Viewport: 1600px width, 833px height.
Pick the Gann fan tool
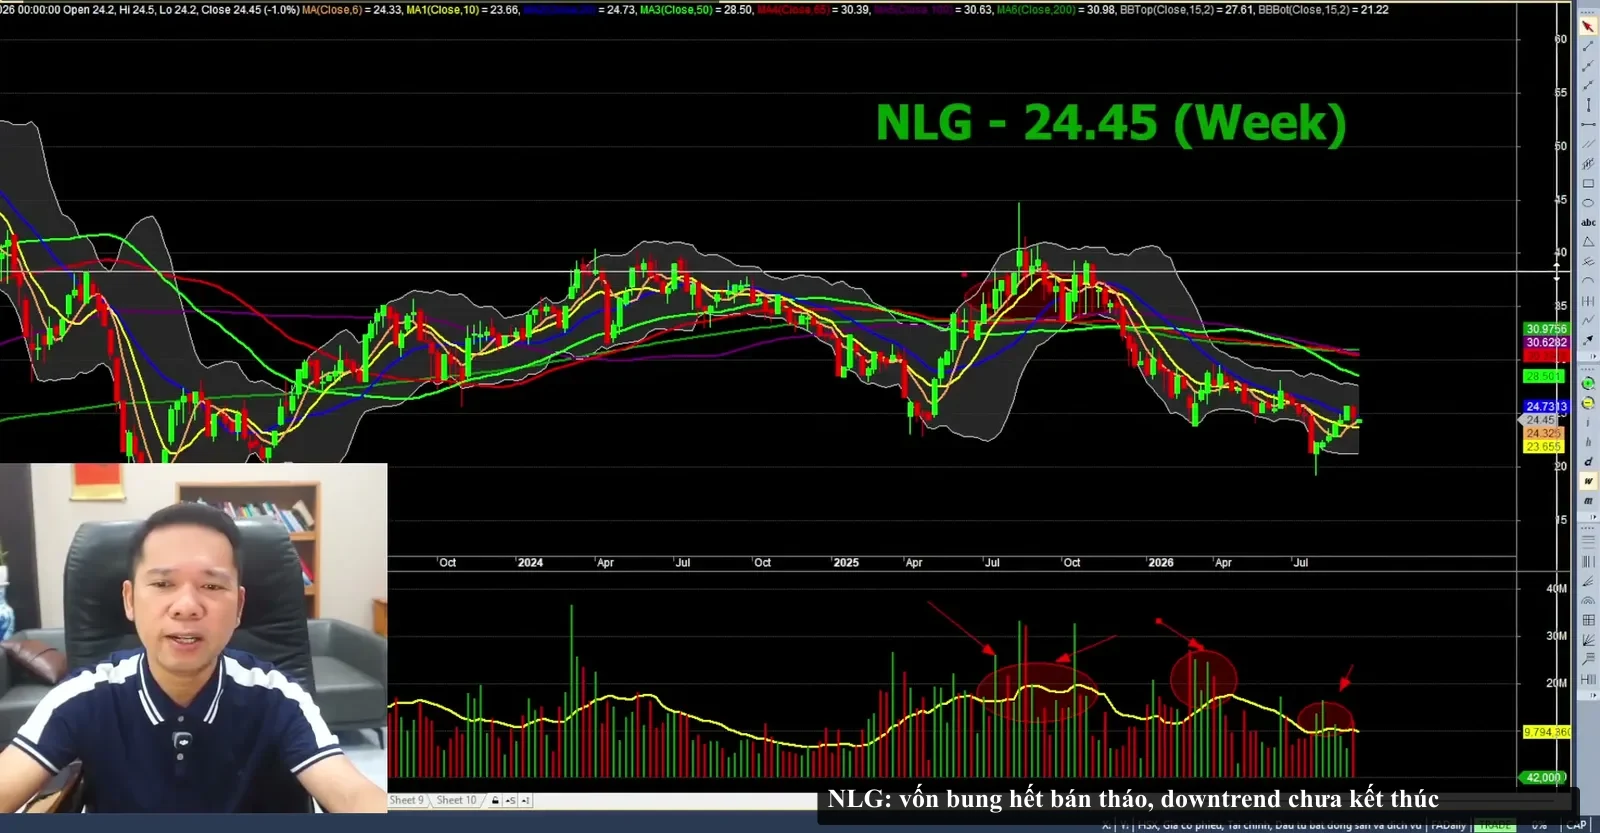(x=1588, y=640)
